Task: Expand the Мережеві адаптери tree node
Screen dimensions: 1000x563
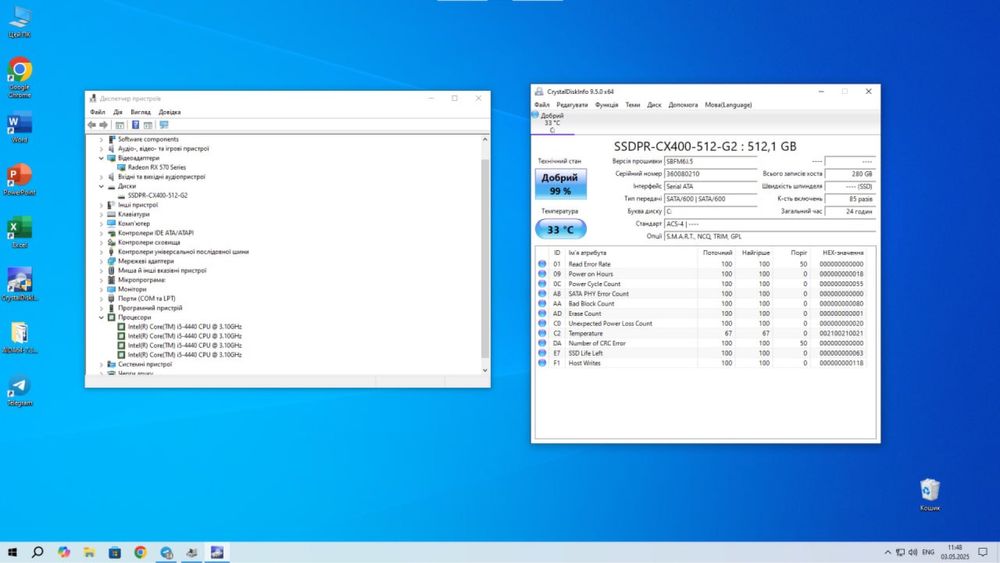Action: tap(101, 261)
